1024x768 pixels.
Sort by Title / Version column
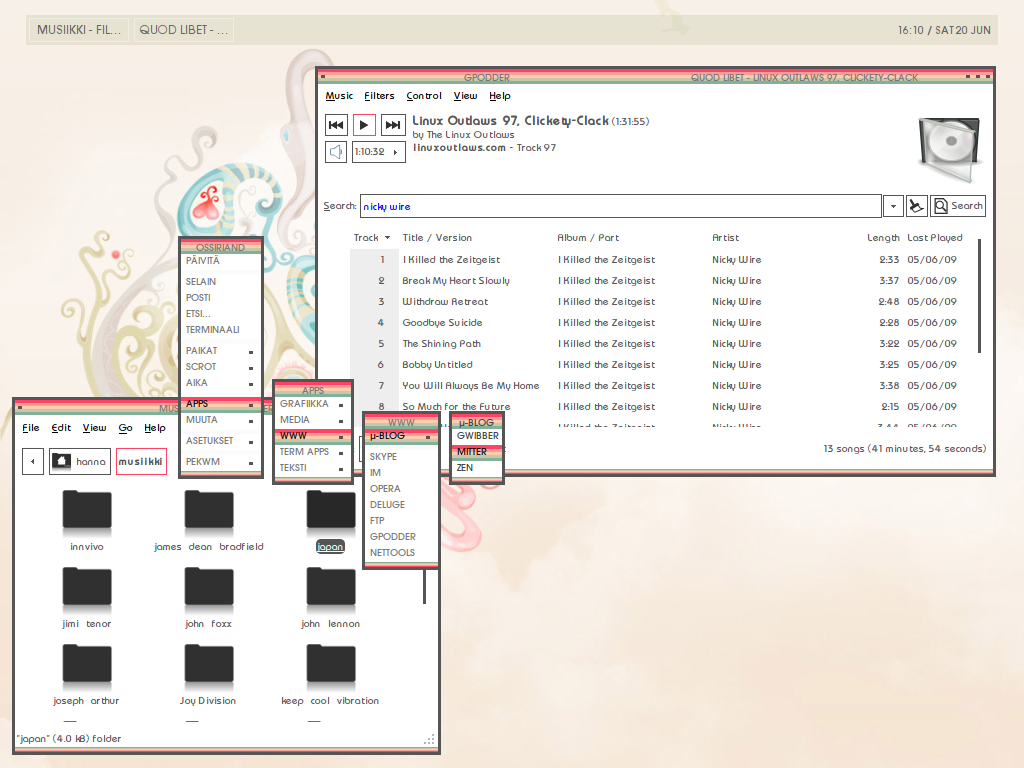point(437,238)
